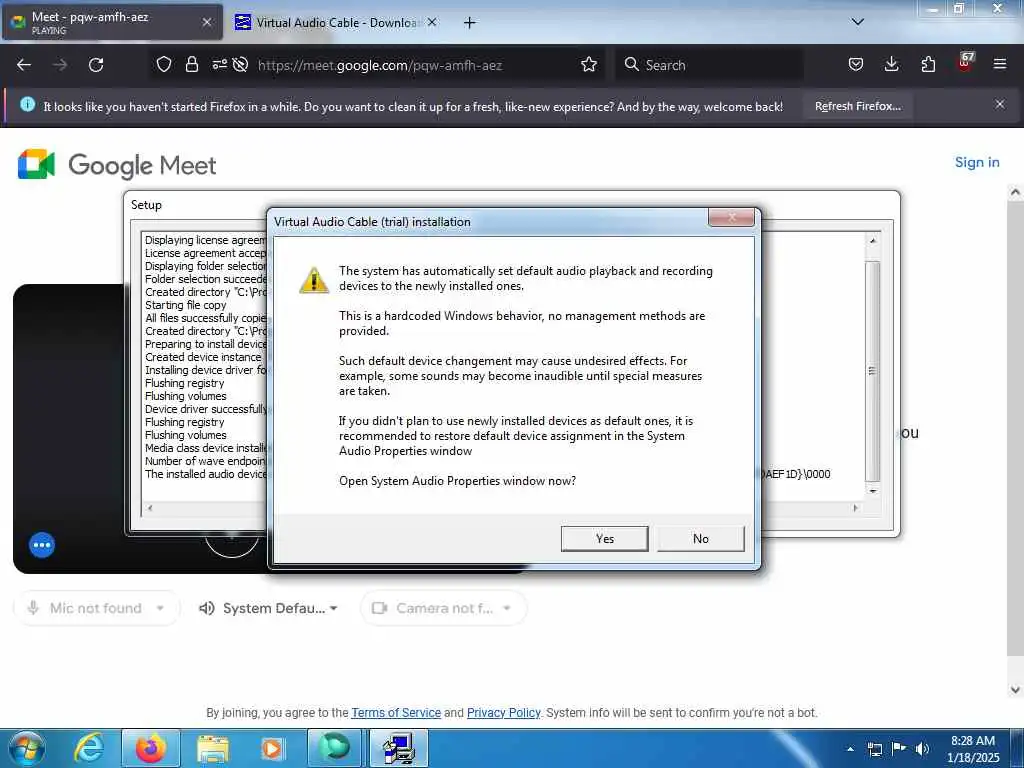The height and width of the screenshot is (768, 1024).
Task: Open the Camera not found dropdown
Action: tap(443, 608)
